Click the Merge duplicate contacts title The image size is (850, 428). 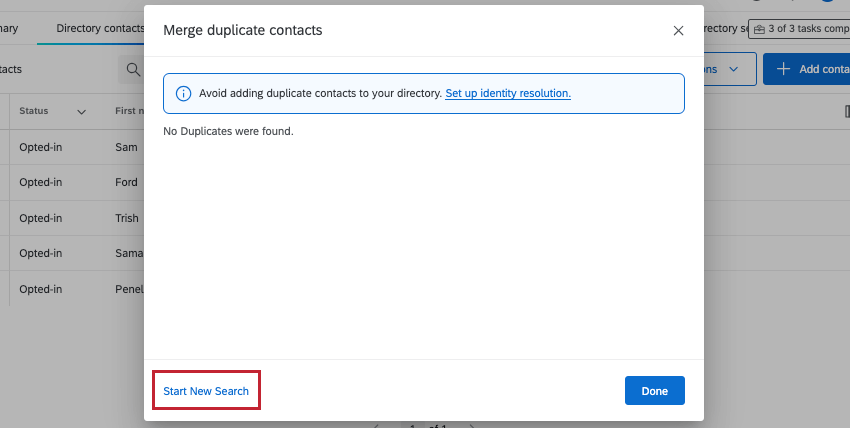tap(243, 31)
